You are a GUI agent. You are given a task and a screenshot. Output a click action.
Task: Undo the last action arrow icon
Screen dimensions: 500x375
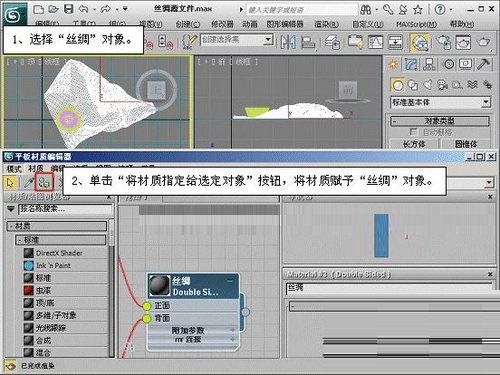click(83, 9)
